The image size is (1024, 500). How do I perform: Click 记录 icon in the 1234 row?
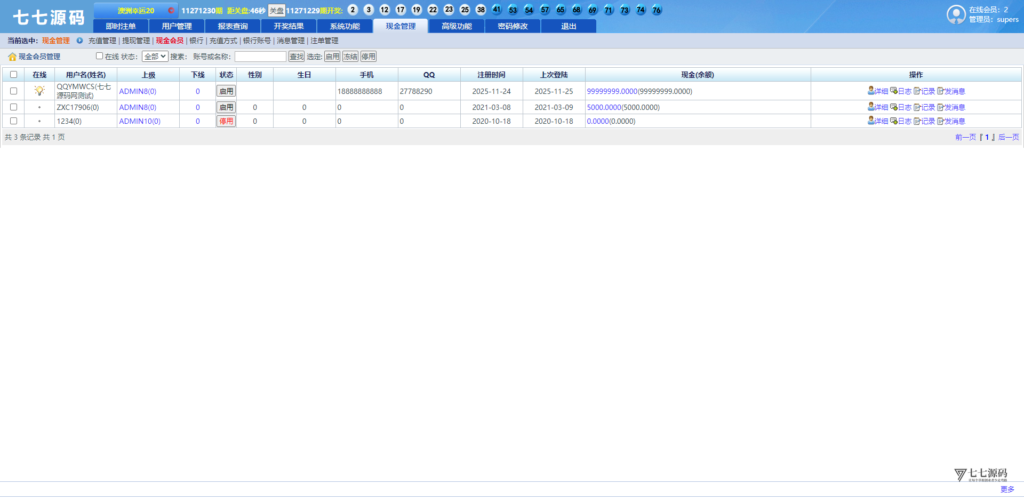pos(917,120)
